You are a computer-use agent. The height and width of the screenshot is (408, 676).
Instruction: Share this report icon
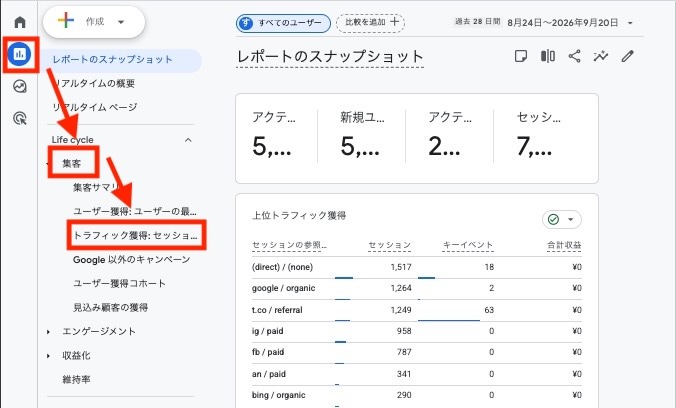pos(574,56)
